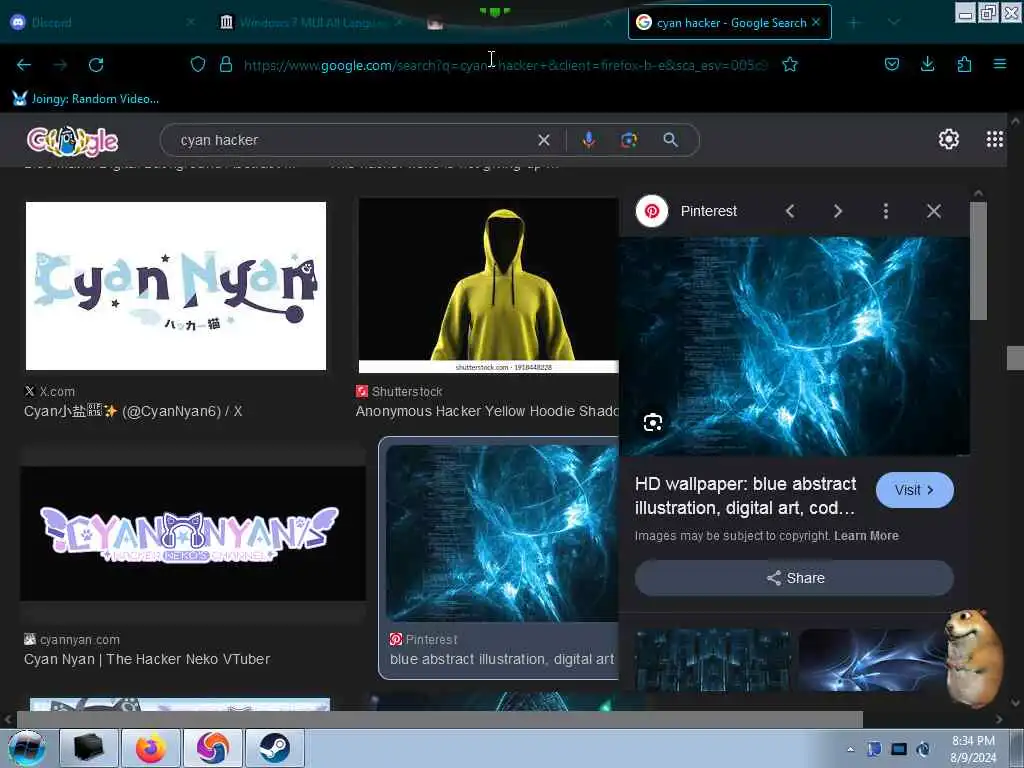The width and height of the screenshot is (1024, 768).
Task: Open a new tab with the plus button
Action: click(x=854, y=22)
